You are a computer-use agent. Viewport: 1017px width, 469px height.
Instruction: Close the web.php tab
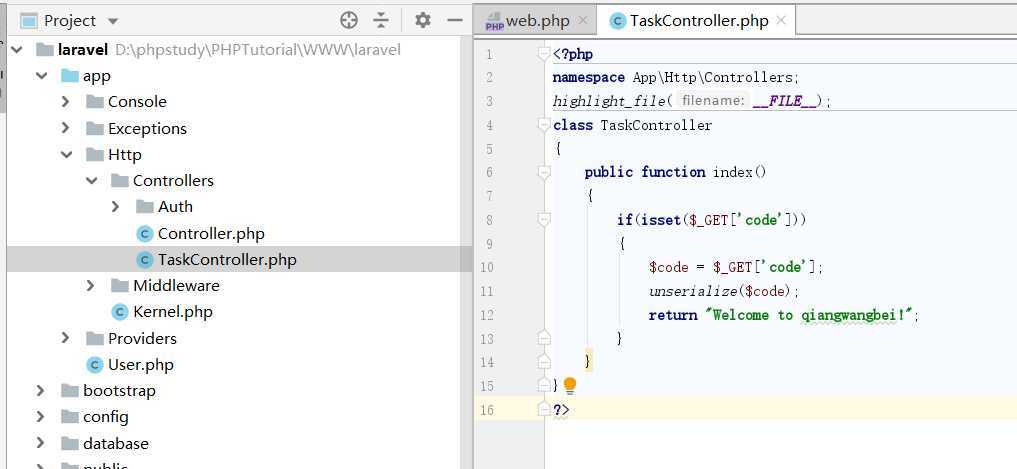pyautogui.click(x=583, y=20)
